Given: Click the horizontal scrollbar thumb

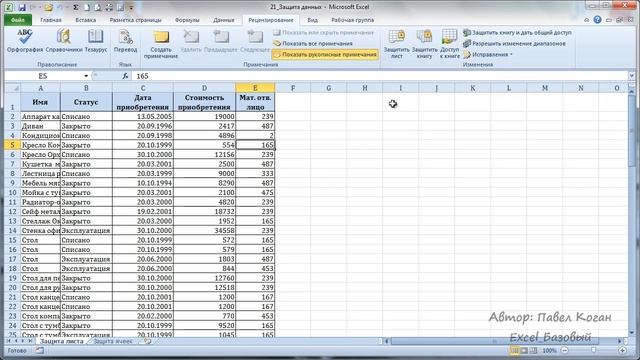Looking at the screenshot, I should [495, 341].
